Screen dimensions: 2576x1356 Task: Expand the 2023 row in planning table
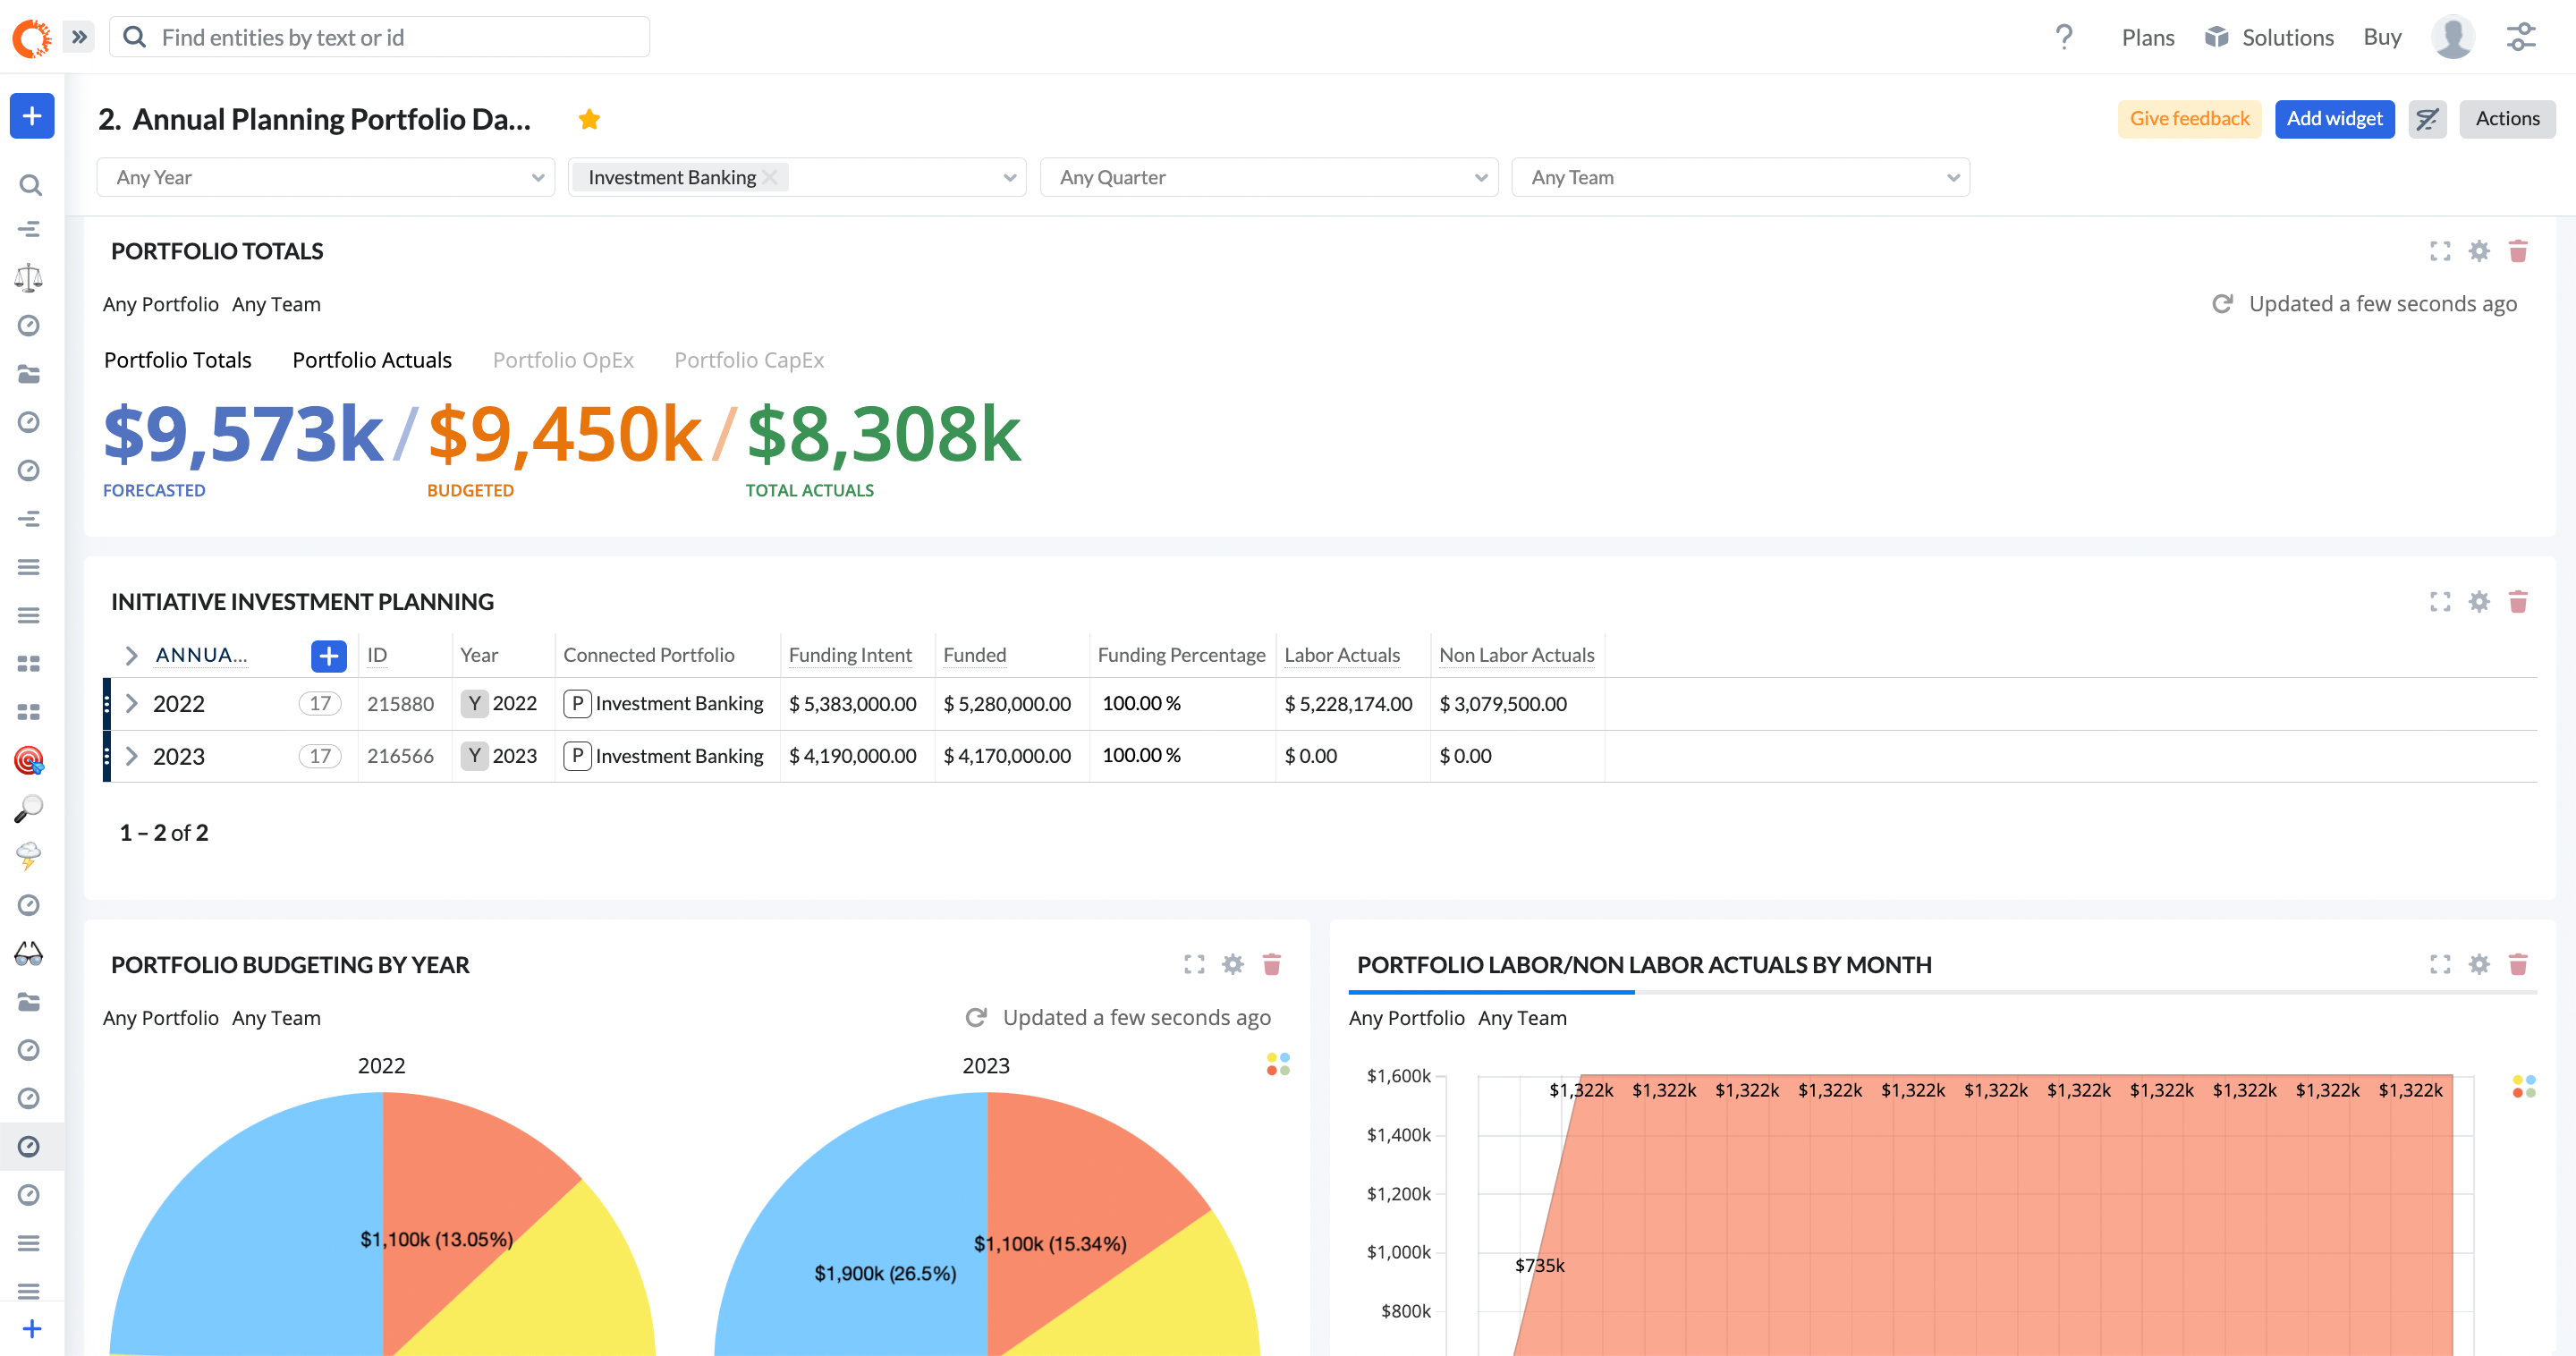point(131,756)
